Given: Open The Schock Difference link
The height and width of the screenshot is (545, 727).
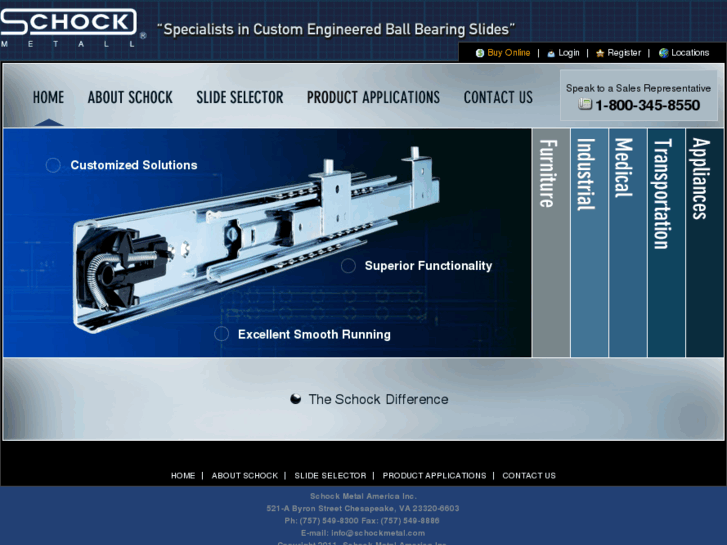Looking at the screenshot, I should click(x=378, y=399).
